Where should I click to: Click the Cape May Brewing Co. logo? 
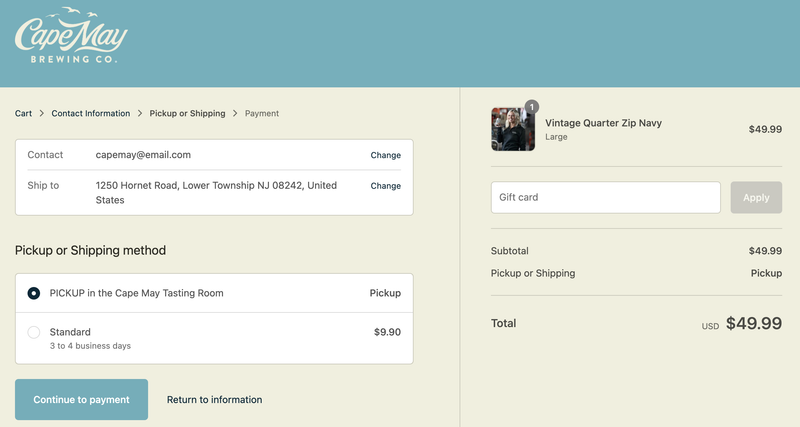pos(71,35)
